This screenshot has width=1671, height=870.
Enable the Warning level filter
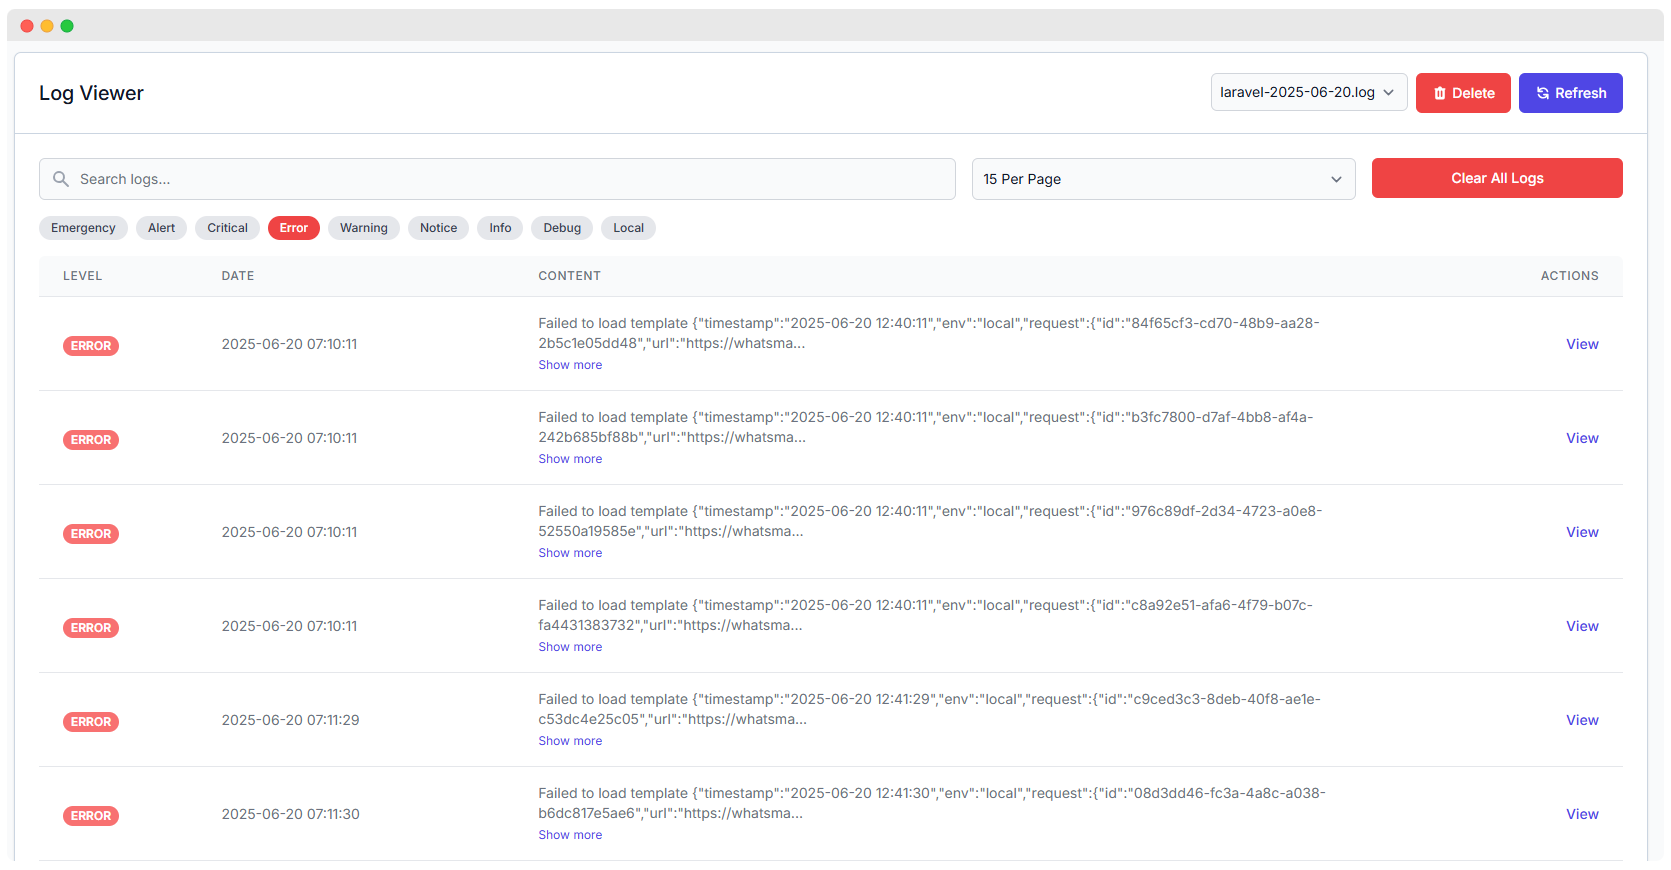(363, 228)
